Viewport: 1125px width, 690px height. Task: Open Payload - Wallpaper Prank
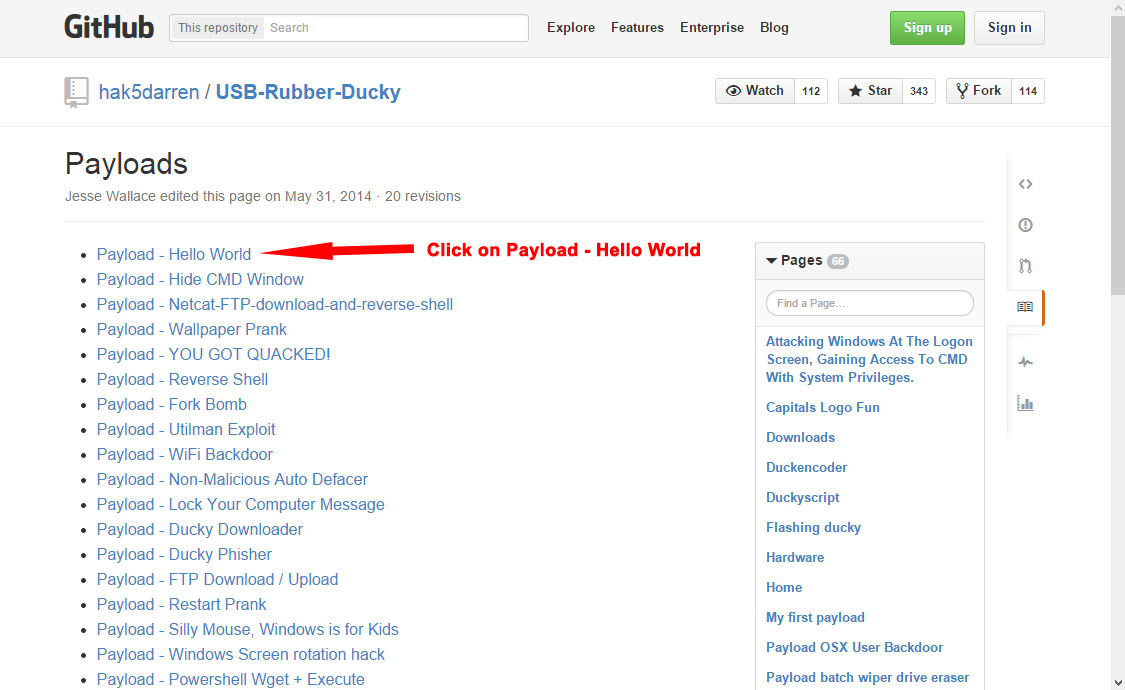(192, 330)
